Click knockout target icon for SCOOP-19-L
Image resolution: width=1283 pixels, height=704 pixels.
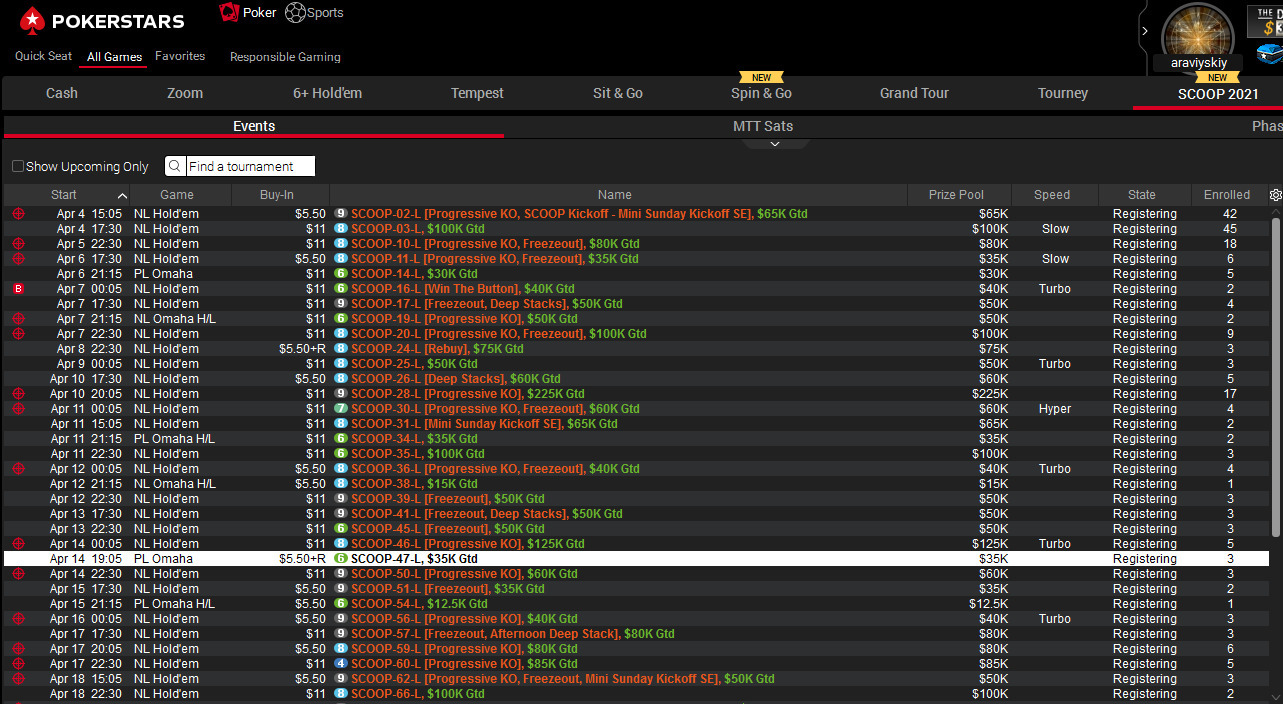[x=18, y=319]
